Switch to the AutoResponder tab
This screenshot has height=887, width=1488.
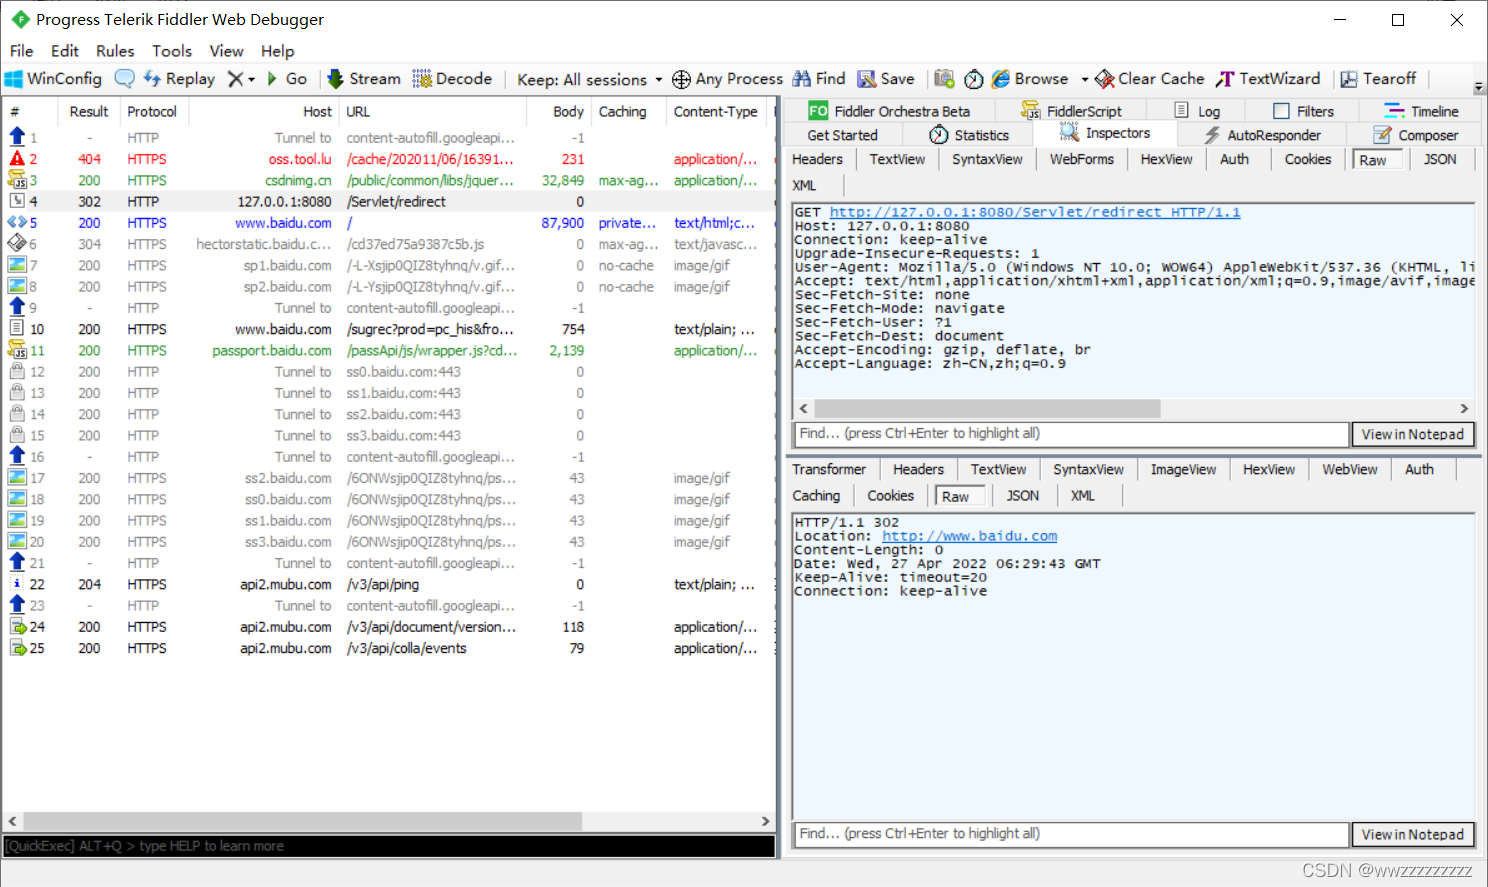pyautogui.click(x=1262, y=135)
